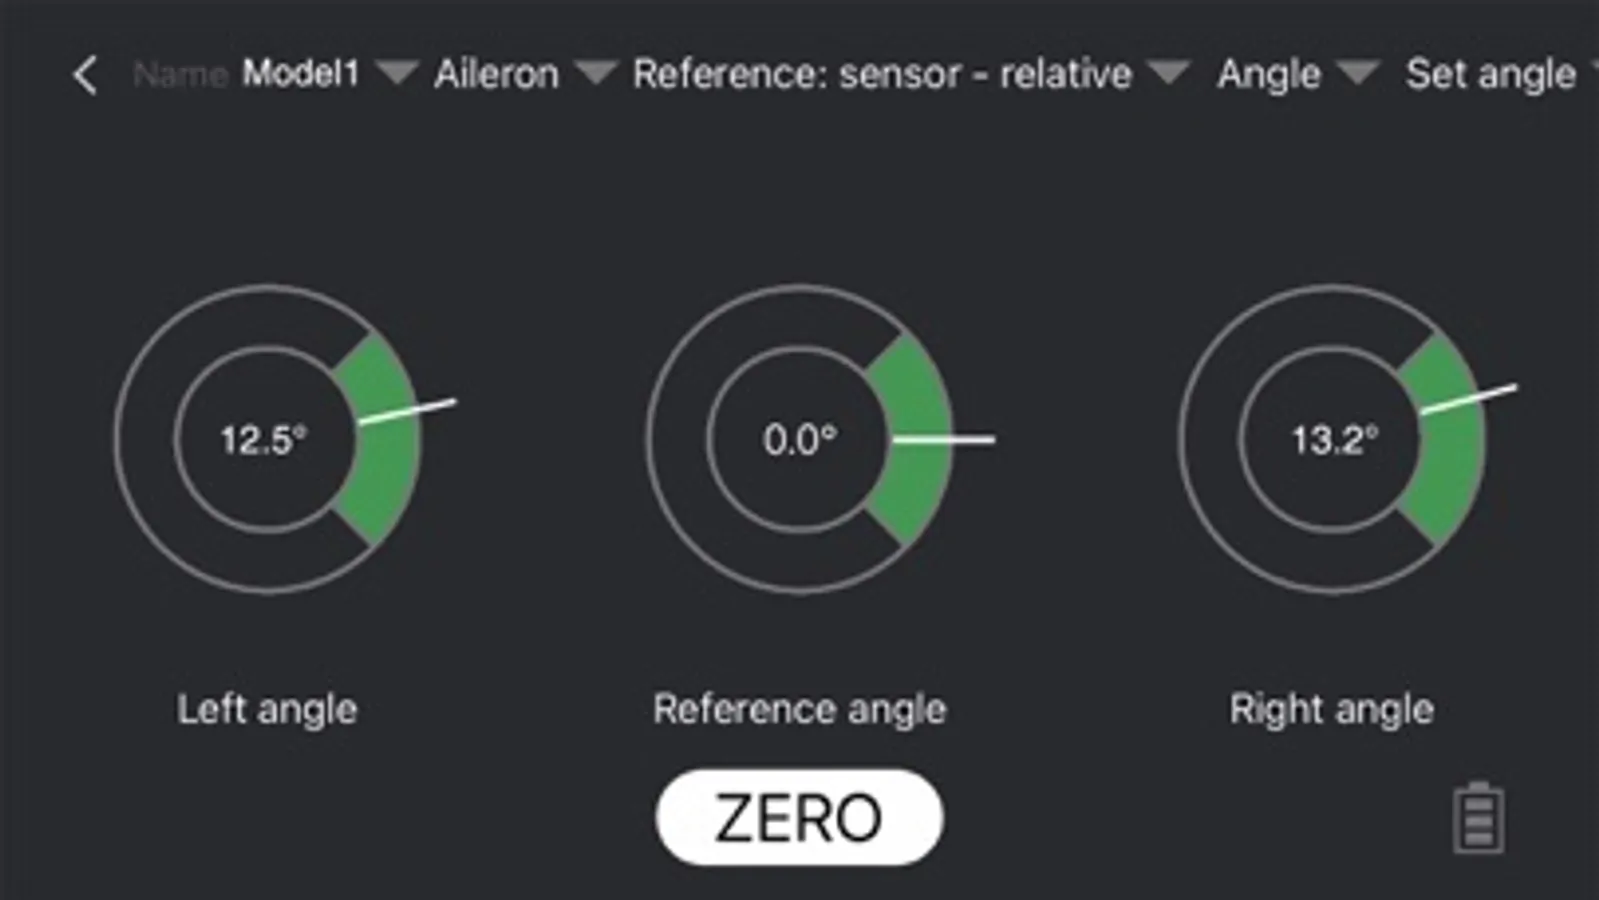
Task: Click the Right angle label
Action: tap(1331, 709)
